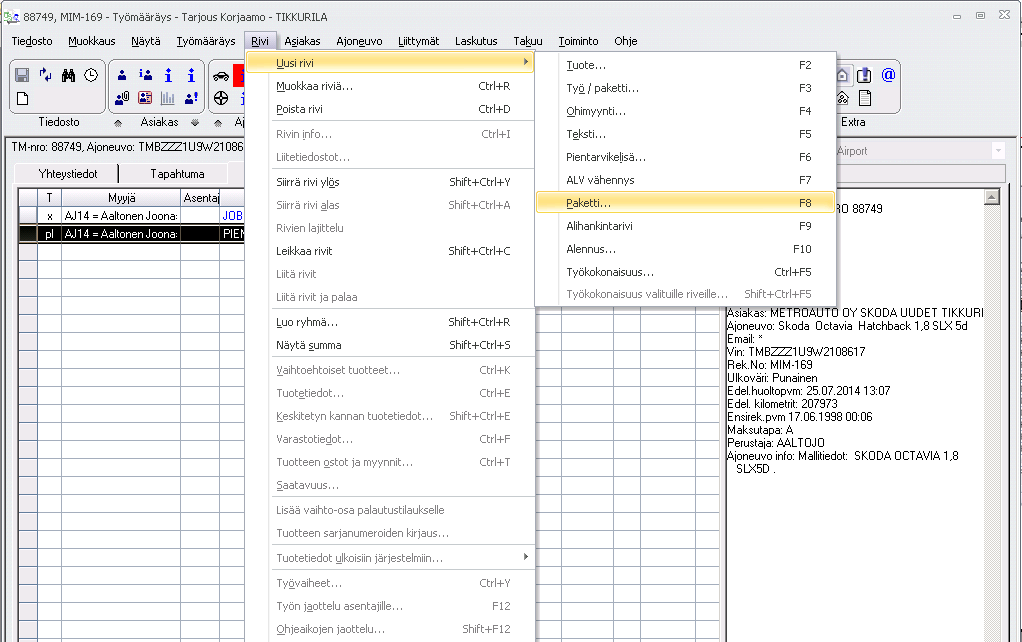The width and height of the screenshot is (1022, 642).
Task: Select Alennus… entry
Action: tap(685, 249)
